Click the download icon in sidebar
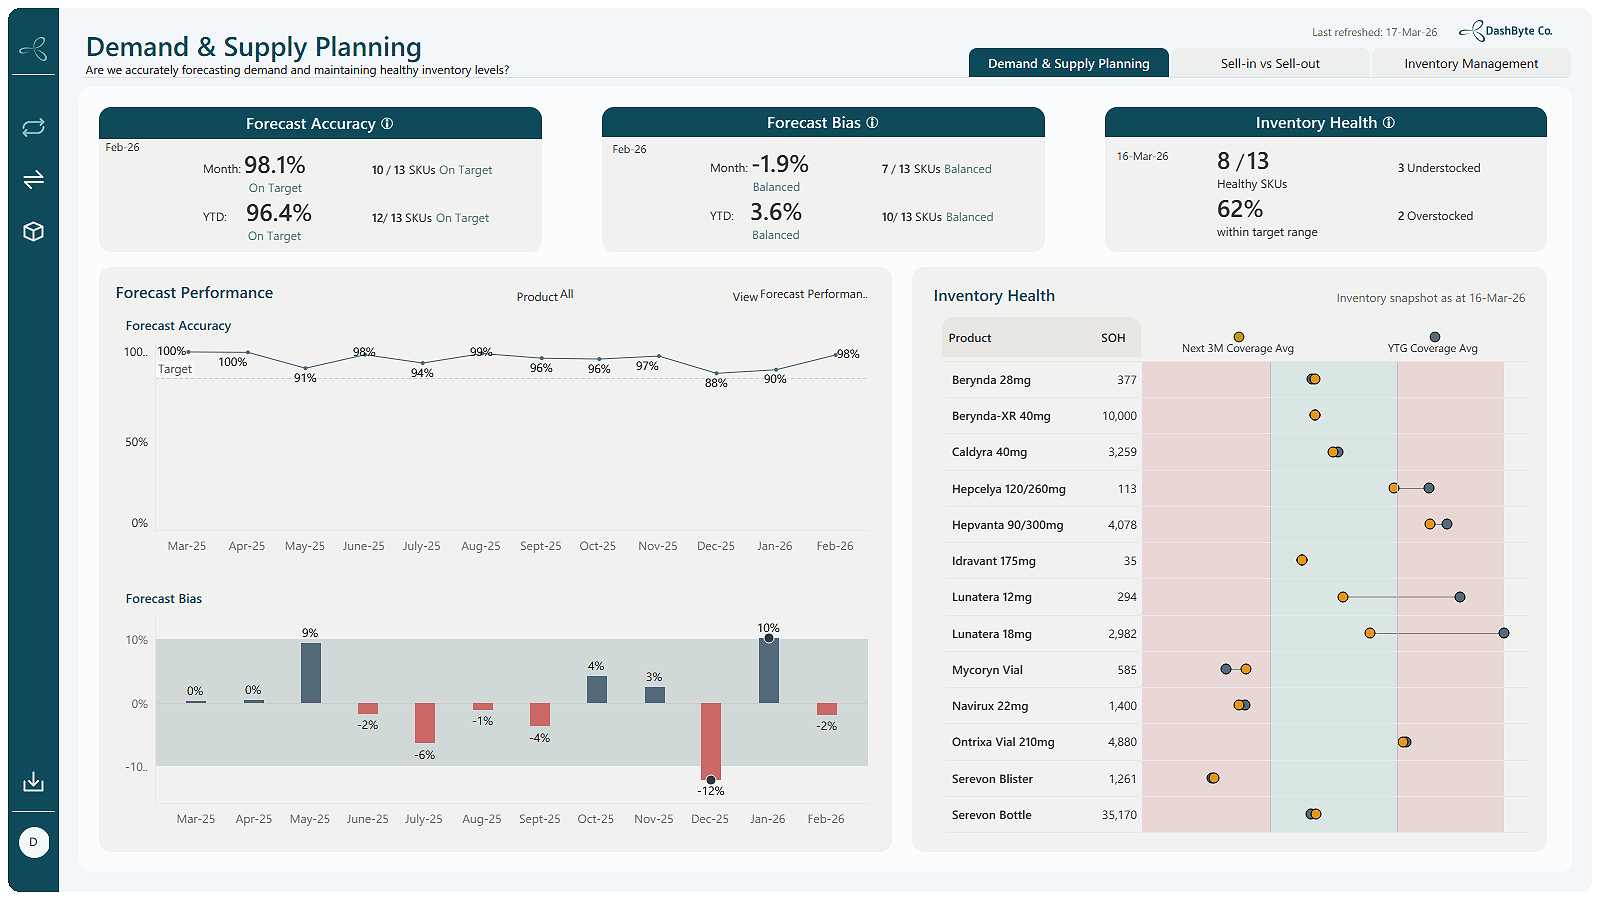Screen dimensions: 1600x900 point(33,781)
